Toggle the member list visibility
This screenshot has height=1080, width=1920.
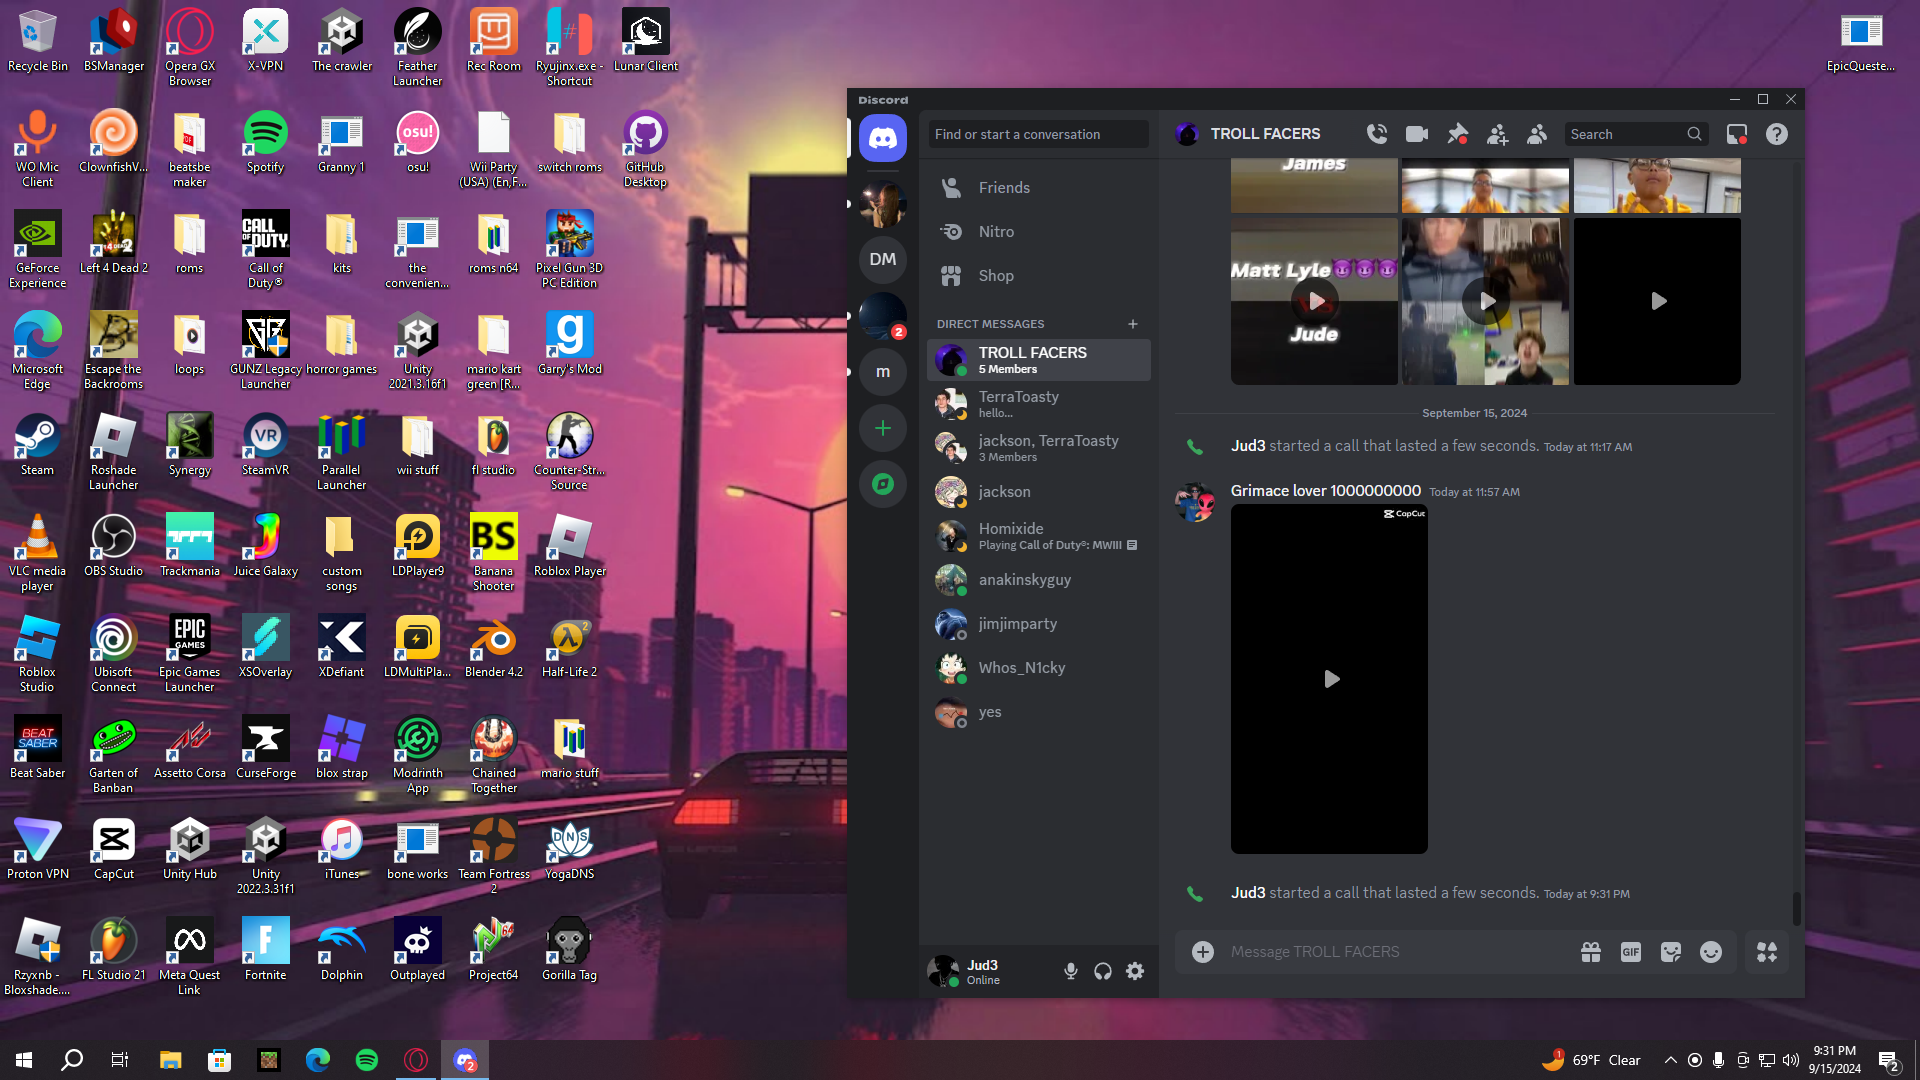tap(1537, 134)
